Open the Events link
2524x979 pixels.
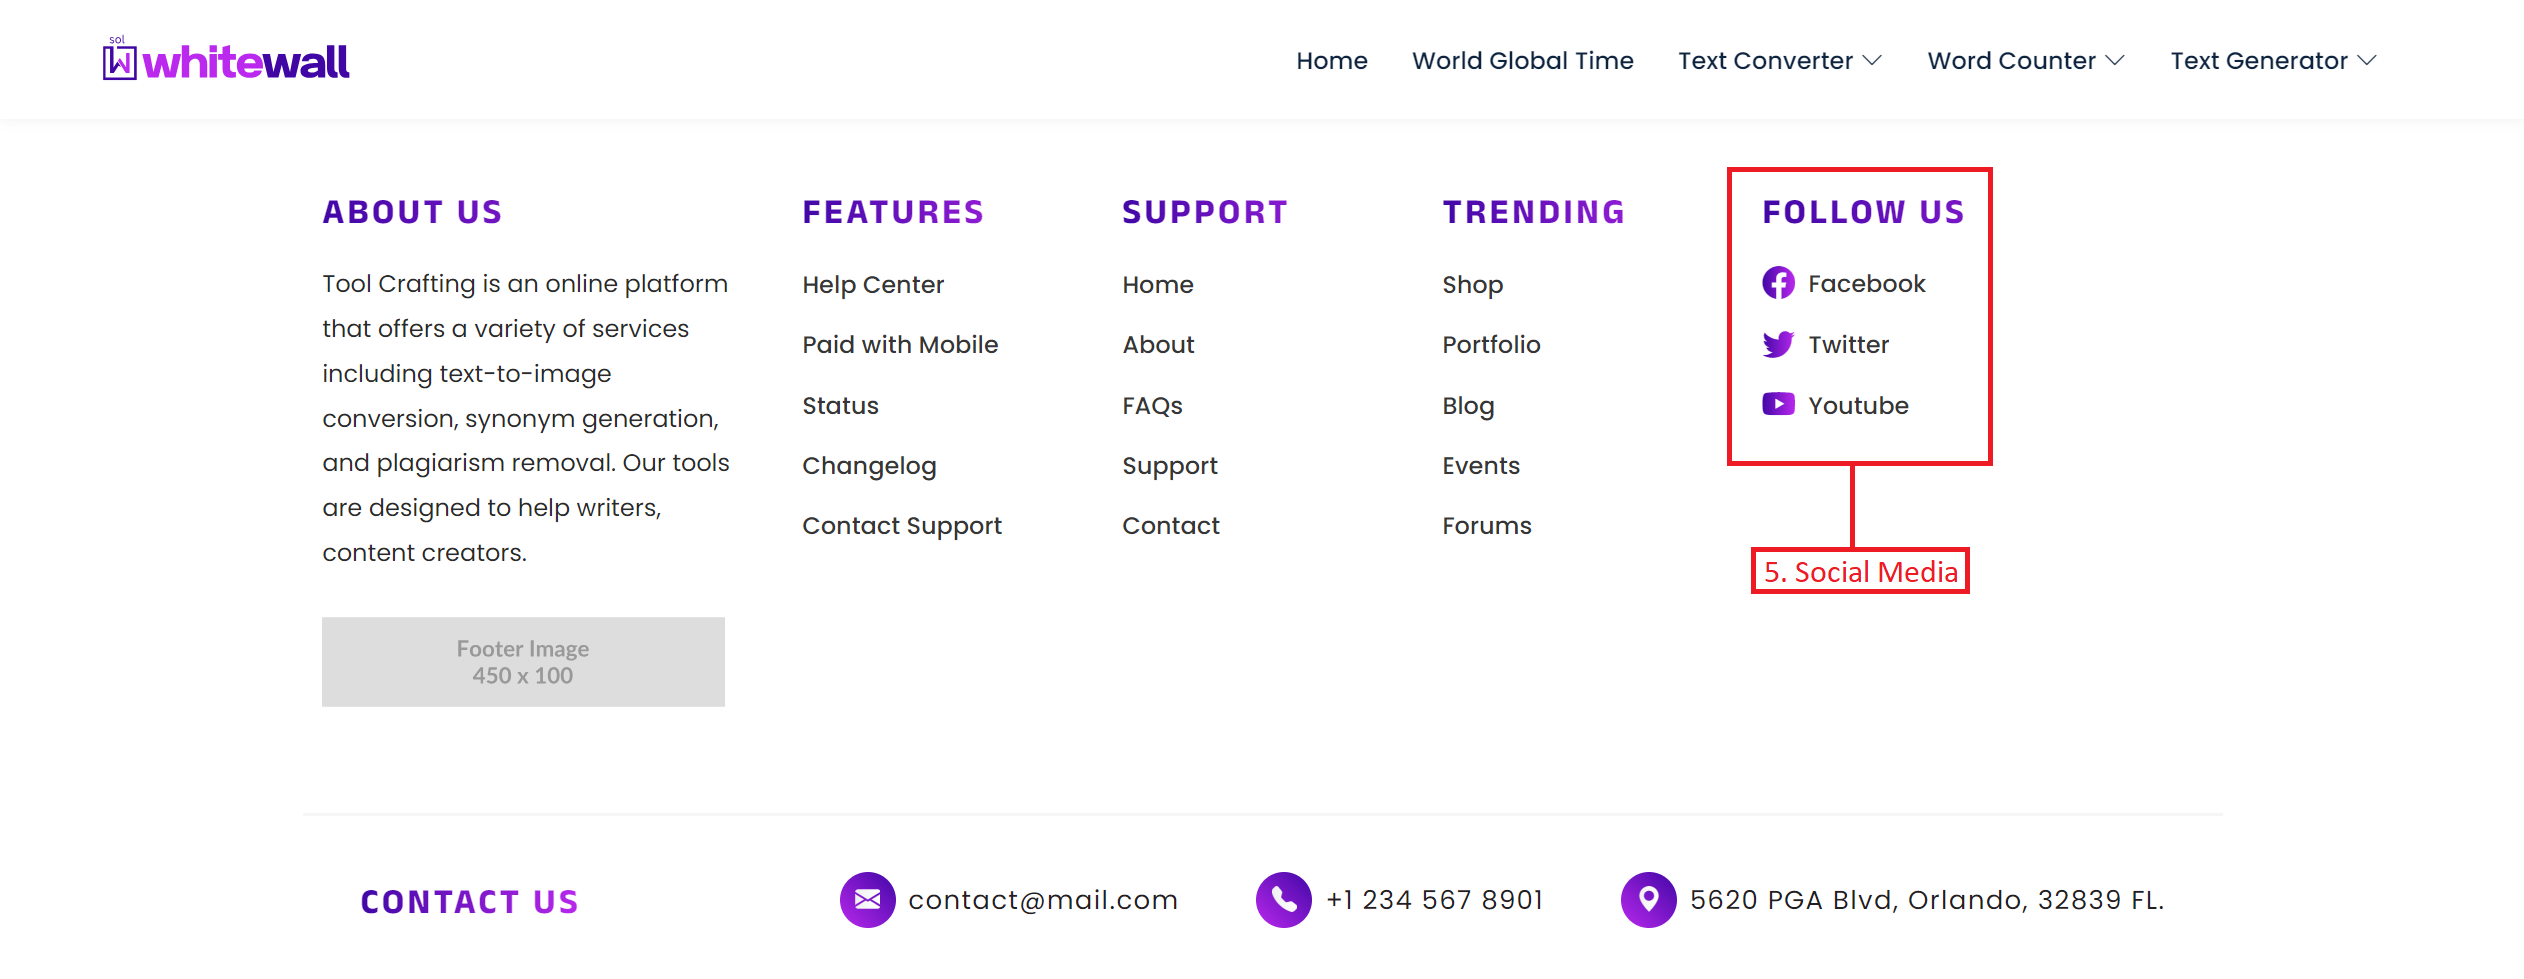(1481, 466)
